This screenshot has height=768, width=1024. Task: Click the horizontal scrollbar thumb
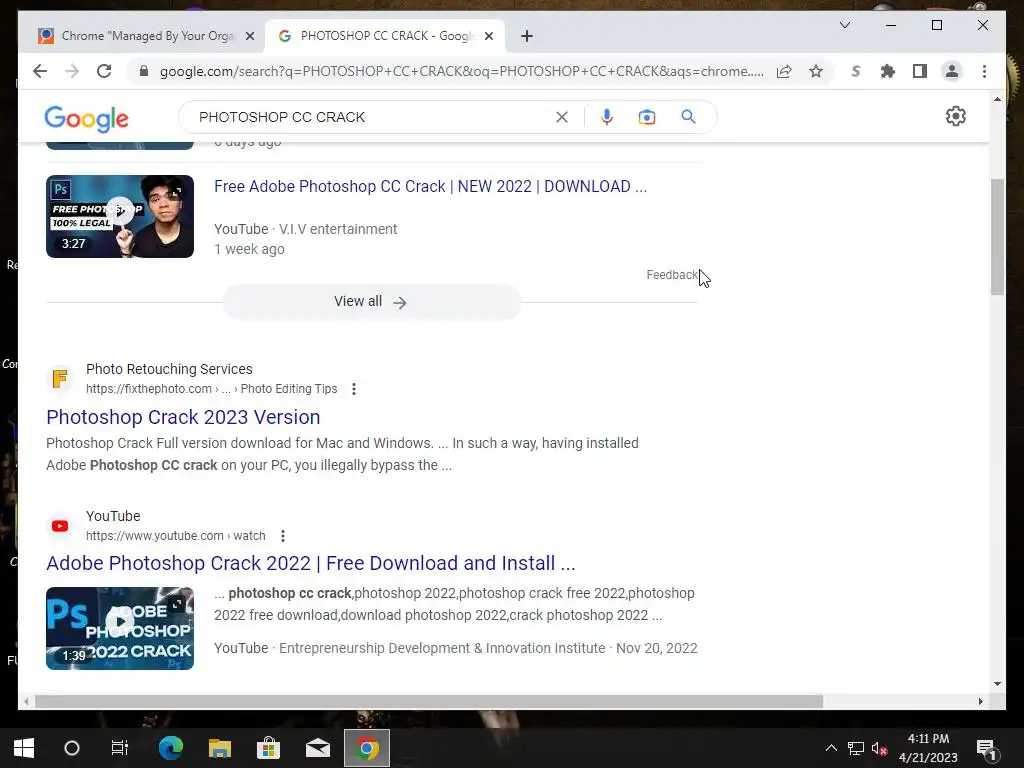[x=429, y=702]
